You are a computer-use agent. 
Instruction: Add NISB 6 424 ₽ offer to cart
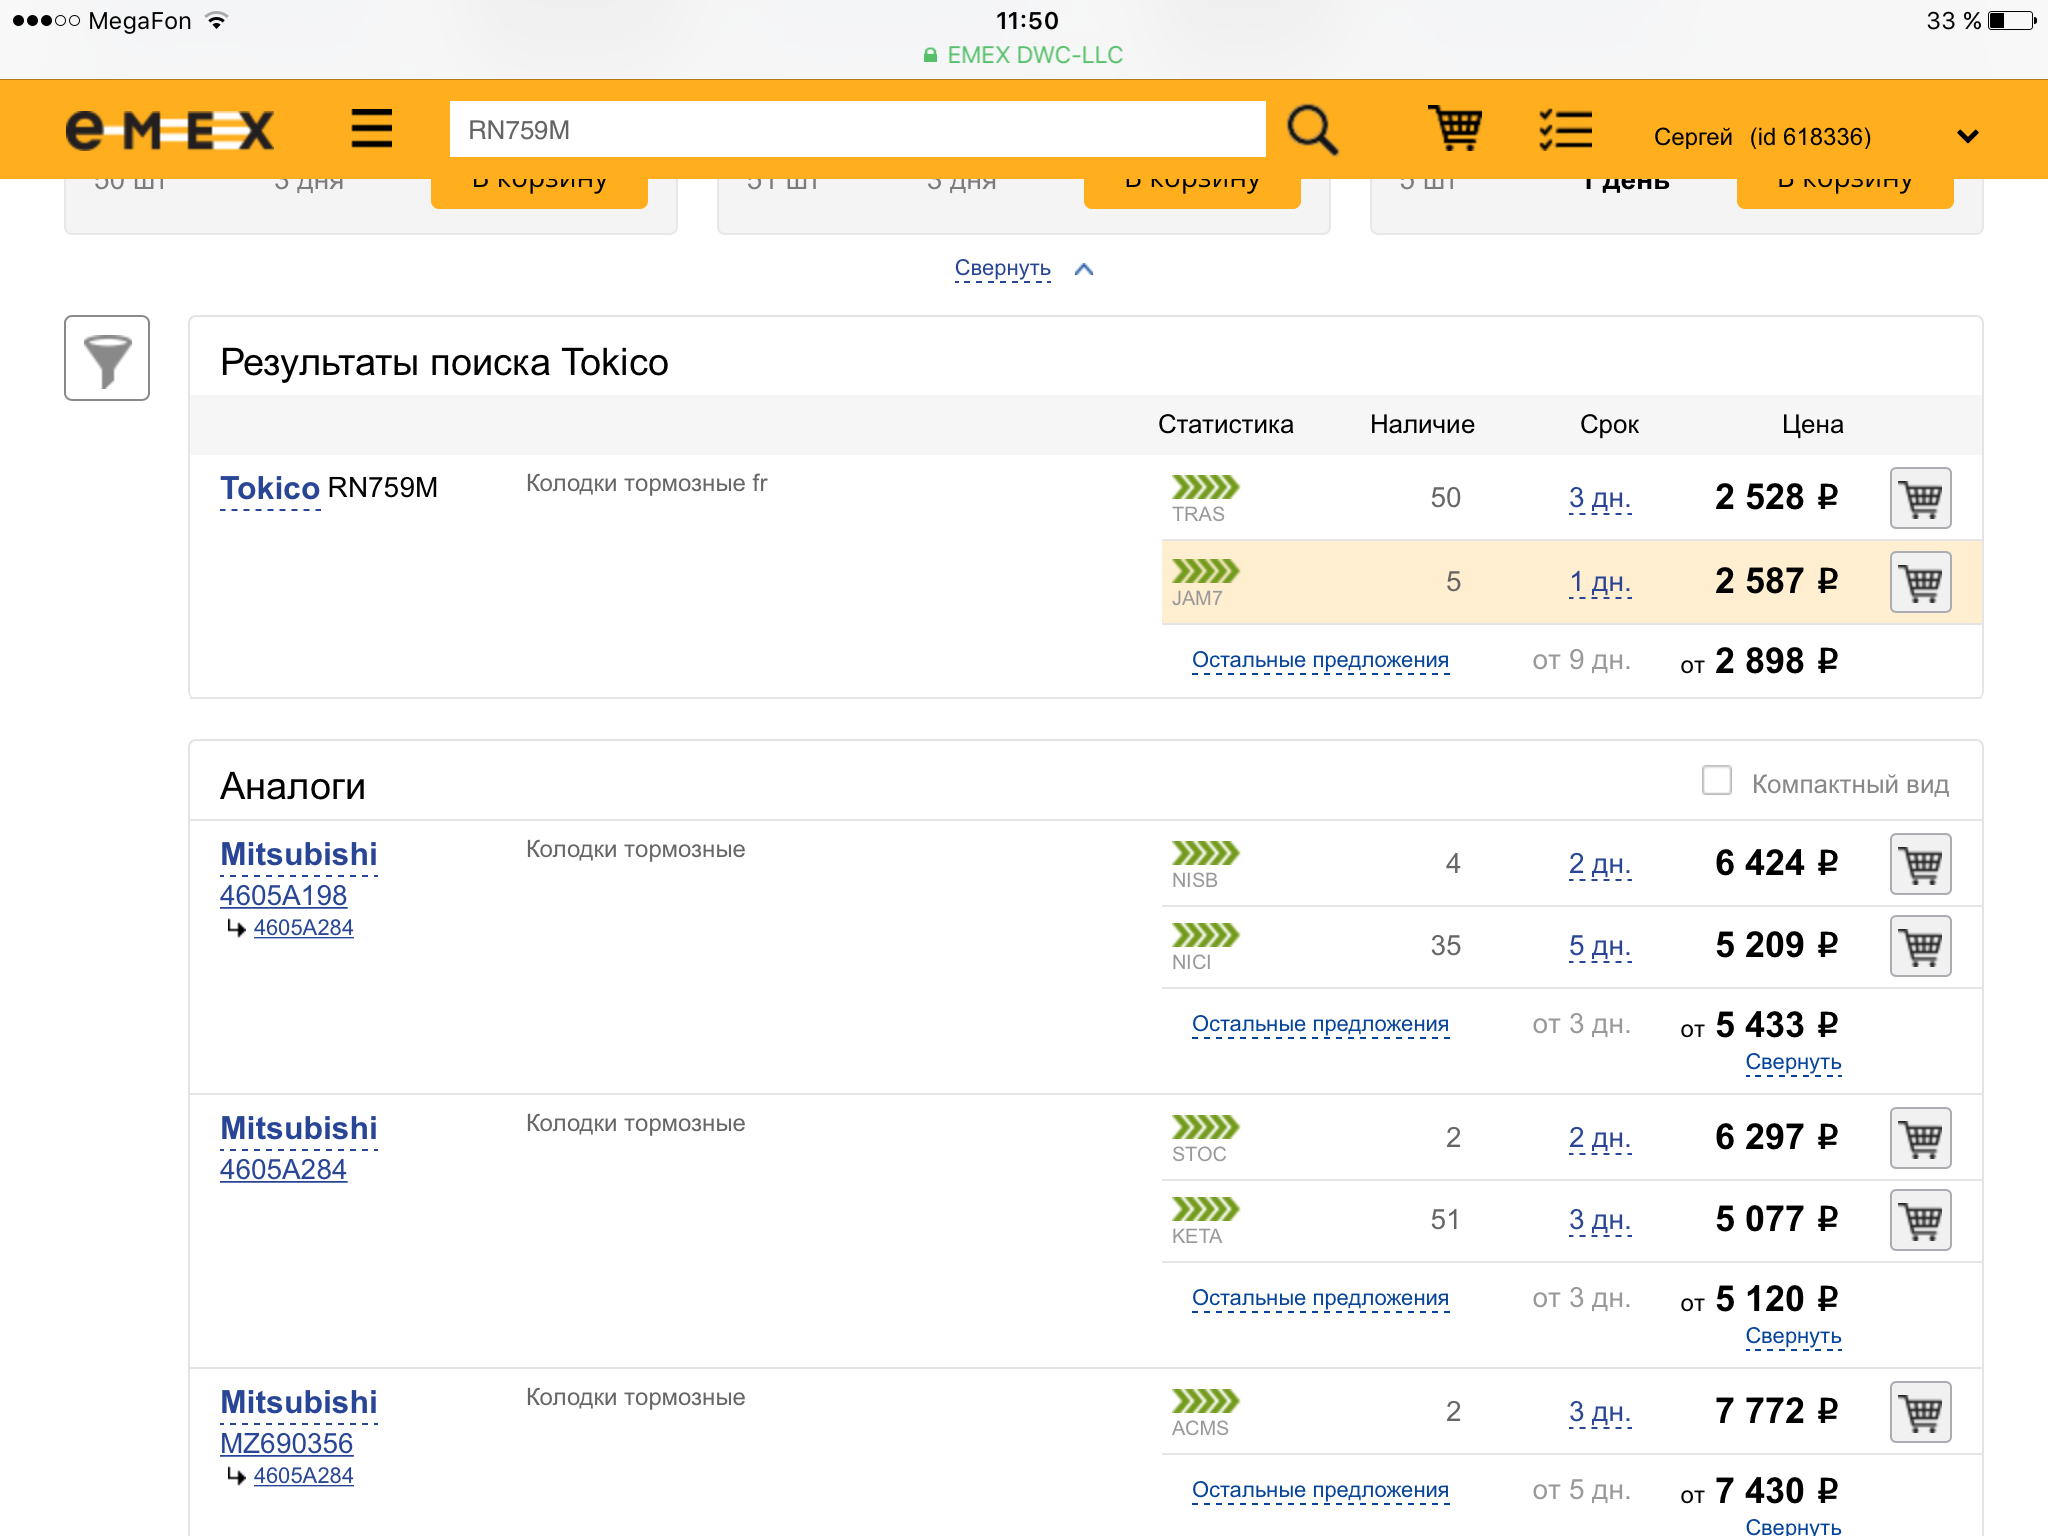coord(1920,864)
